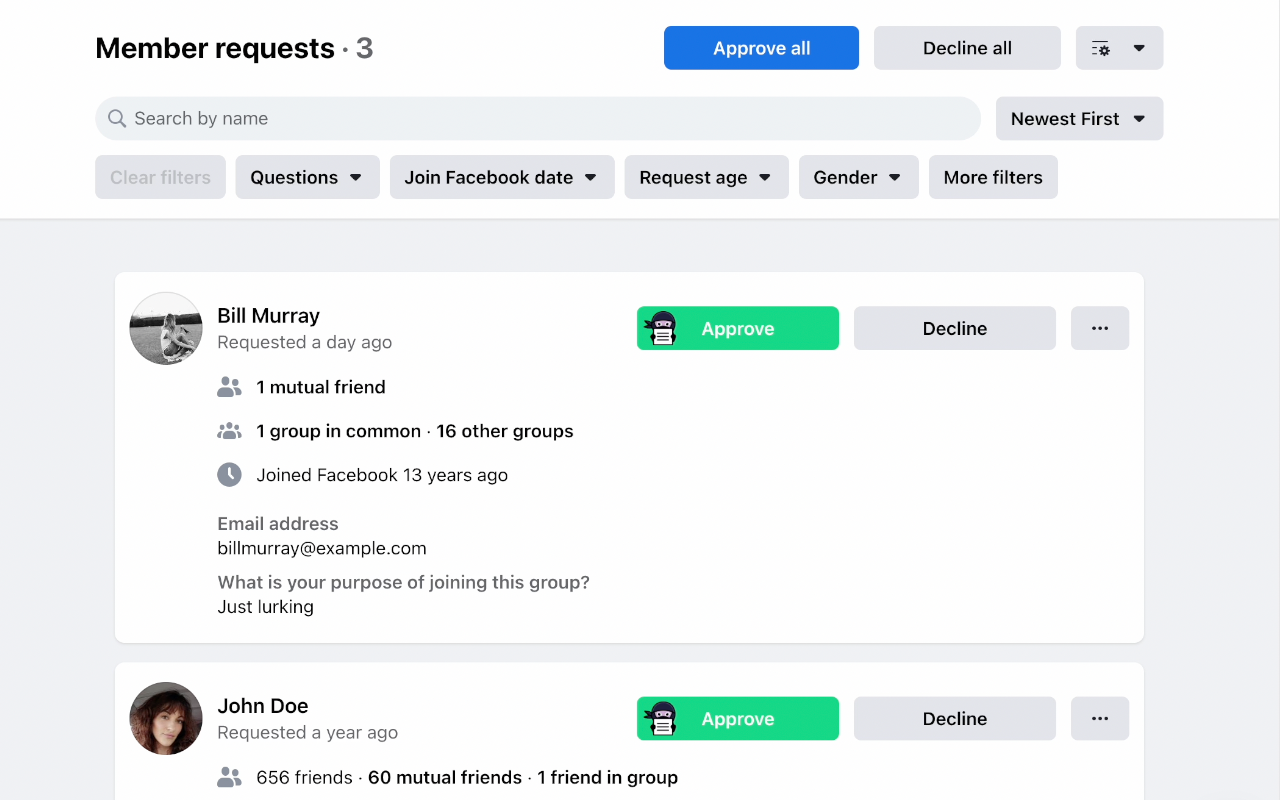
Task: Click the More filters button
Action: click(993, 177)
